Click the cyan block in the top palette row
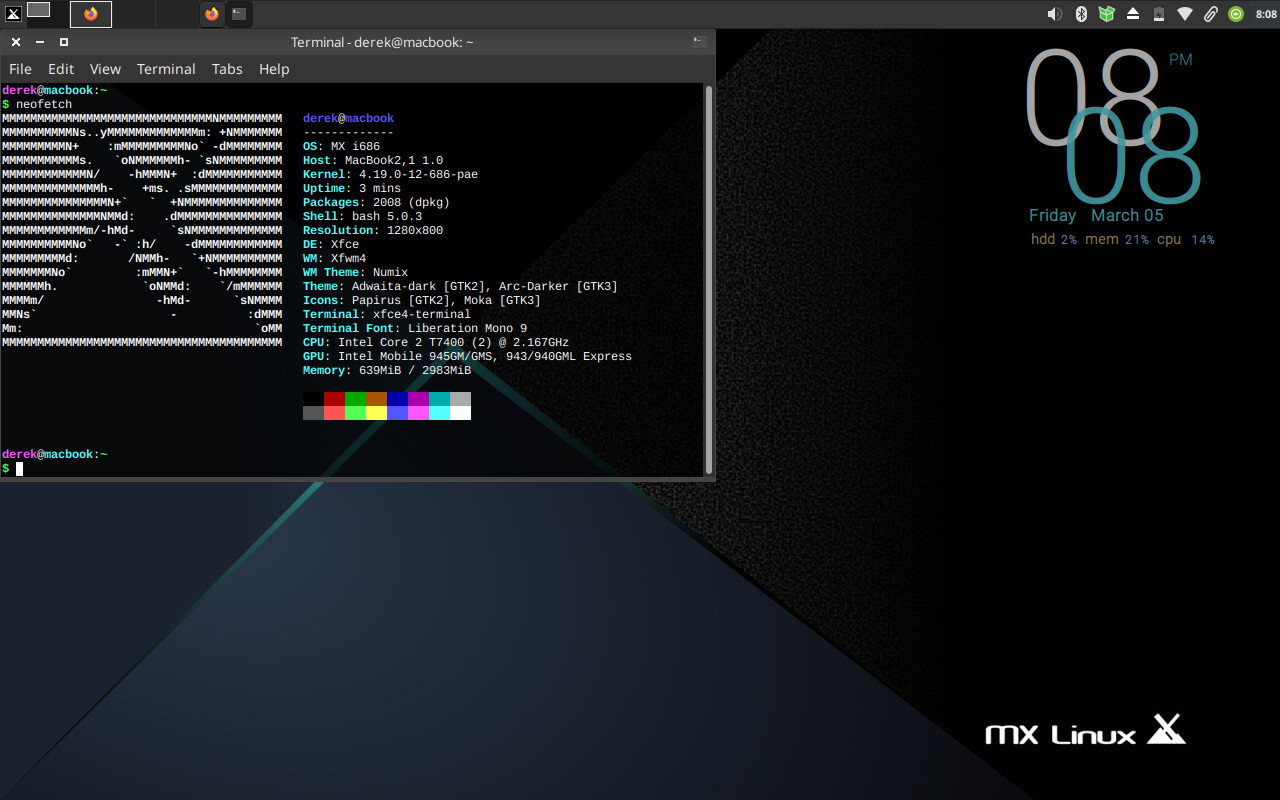1280x800 pixels. point(439,398)
